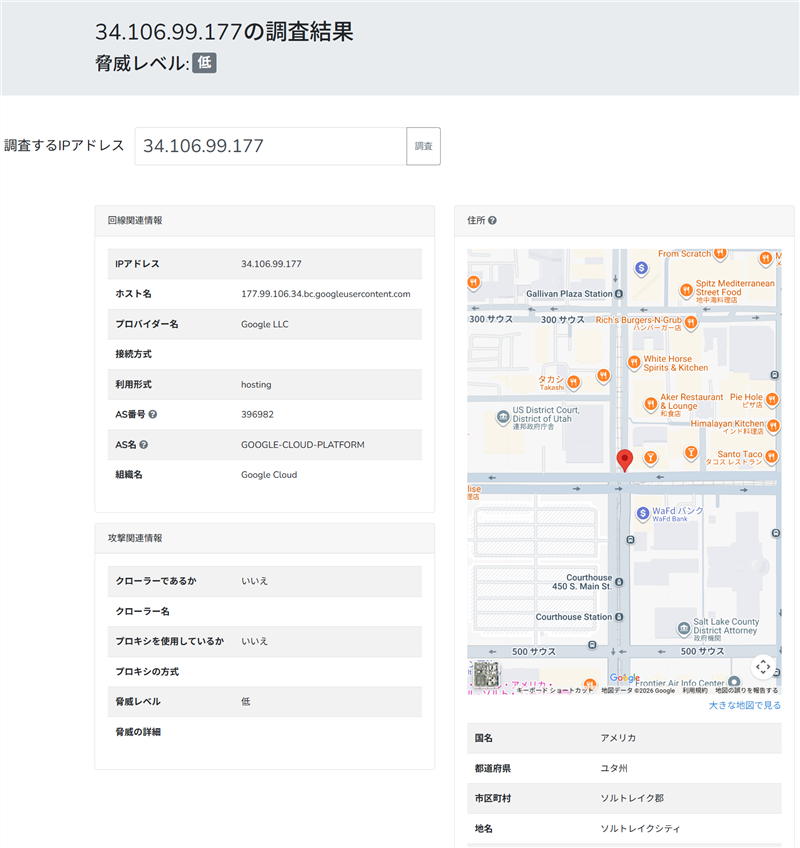Screen dimensions: 800x848
Task: Open the map camera controls button
Action: click(762, 666)
